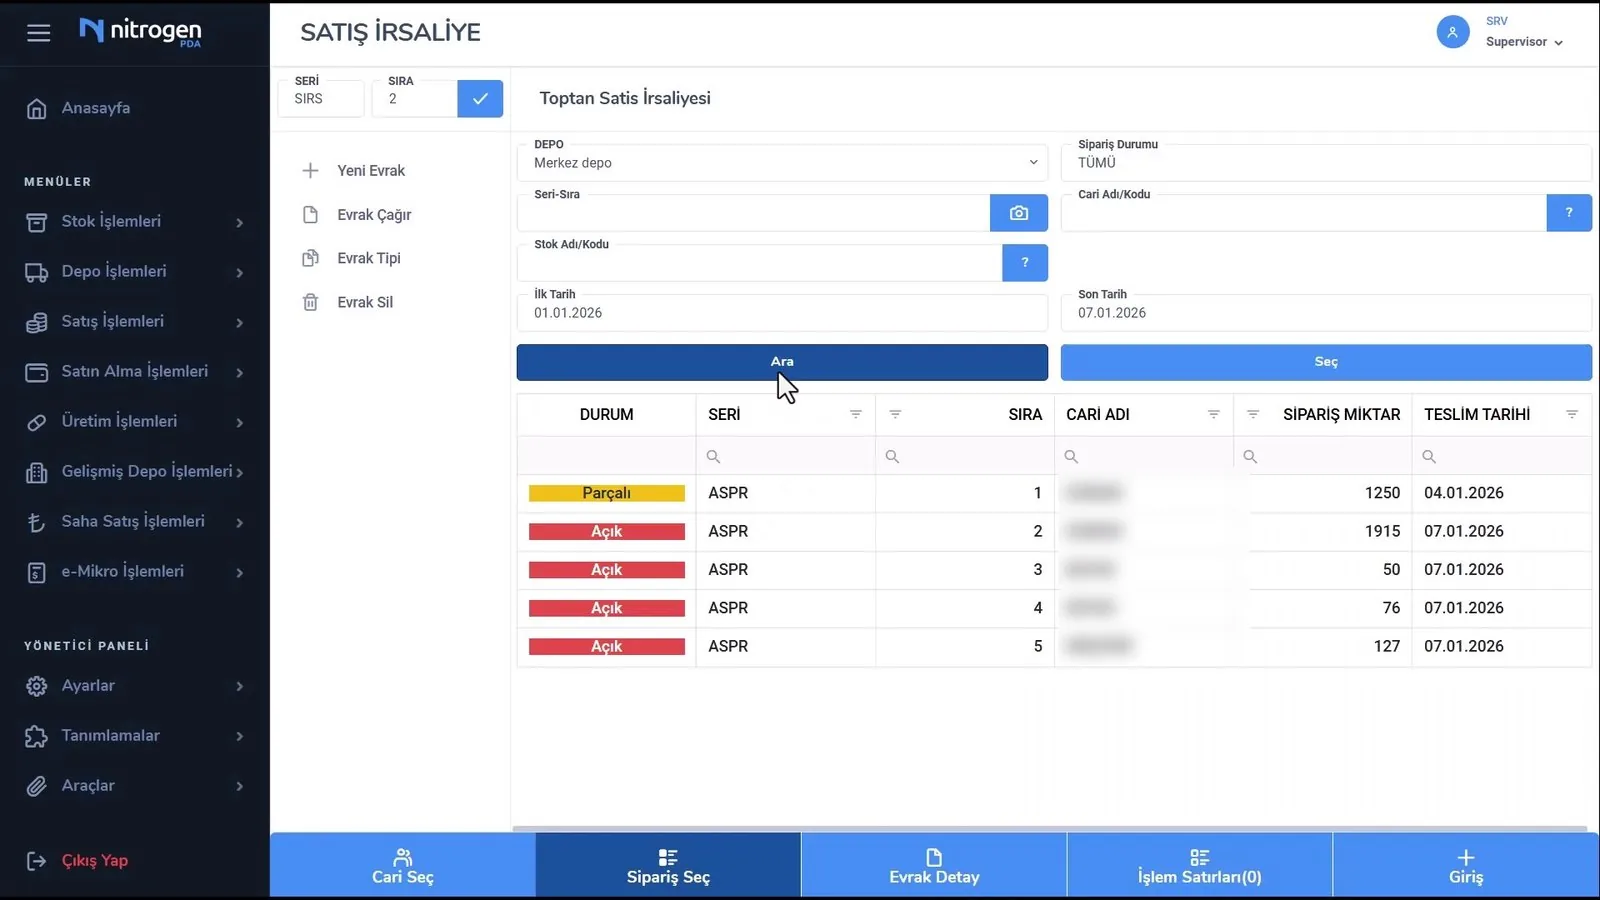Switch to the Evrak Detay tab
1600x900 pixels.
click(934, 866)
